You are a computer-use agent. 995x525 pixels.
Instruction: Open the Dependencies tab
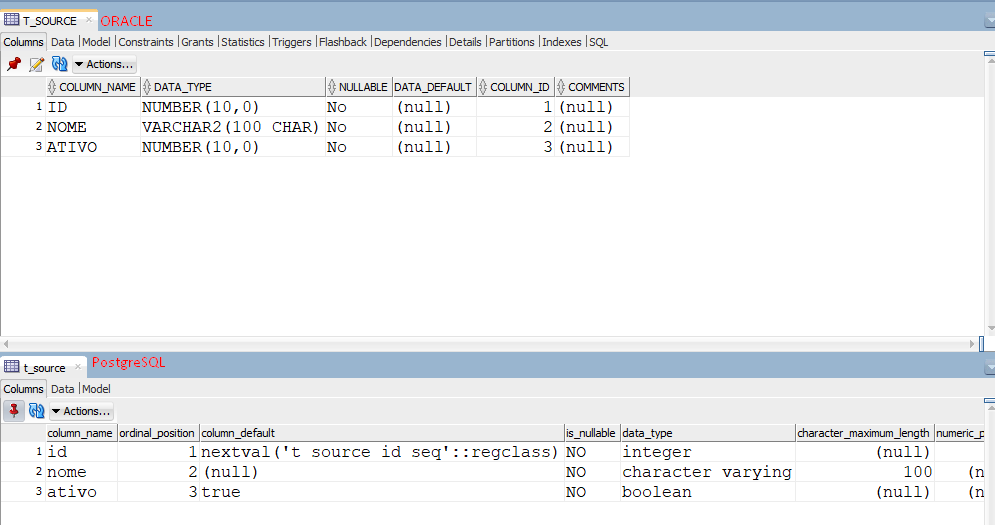click(x=407, y=42)
